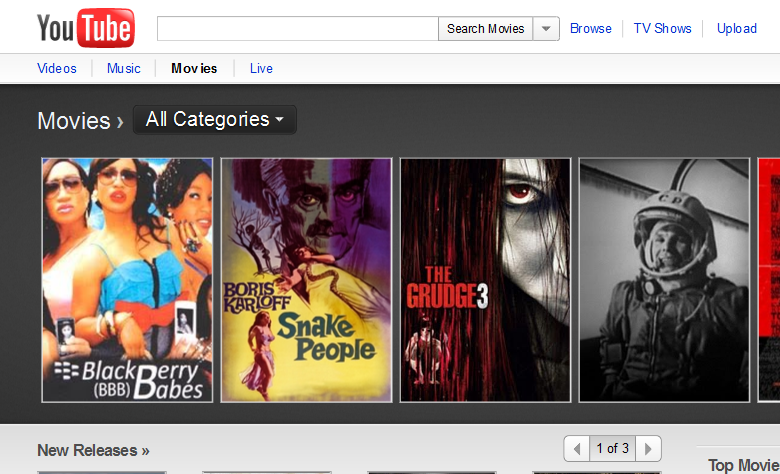Open the Browse link

[590, 28]
